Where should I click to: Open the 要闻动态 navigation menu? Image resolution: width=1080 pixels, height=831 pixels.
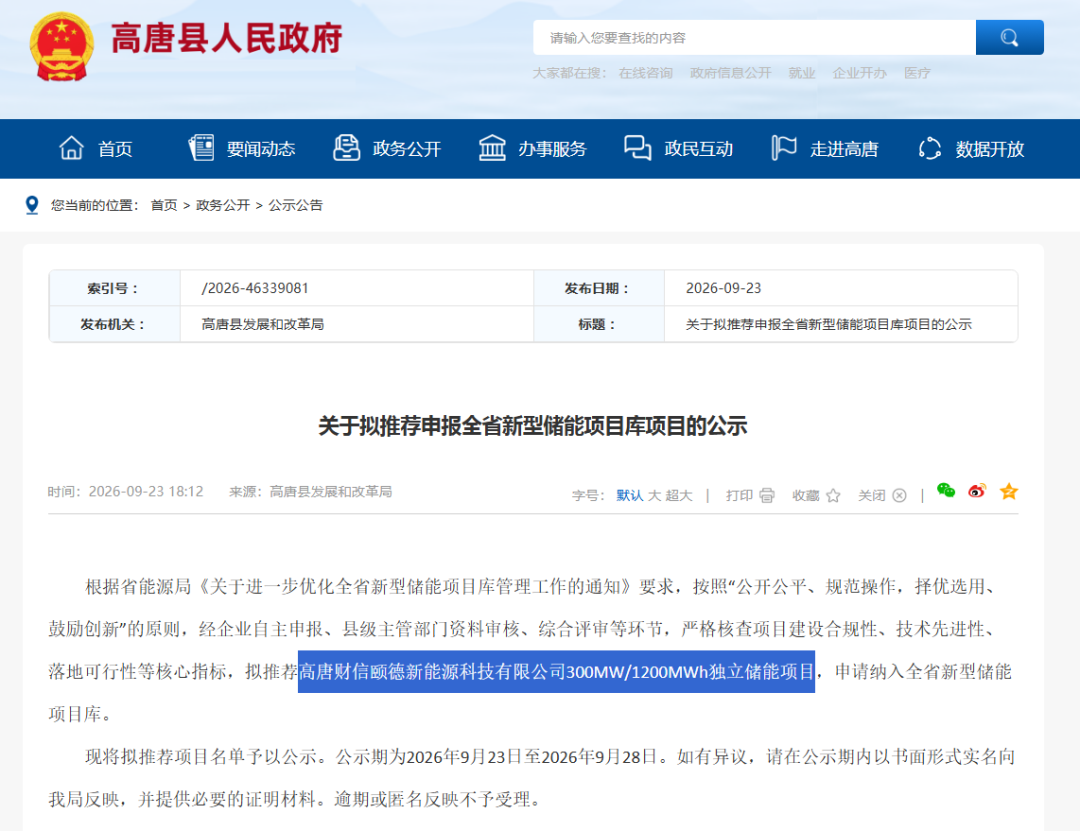coord(261,149)
